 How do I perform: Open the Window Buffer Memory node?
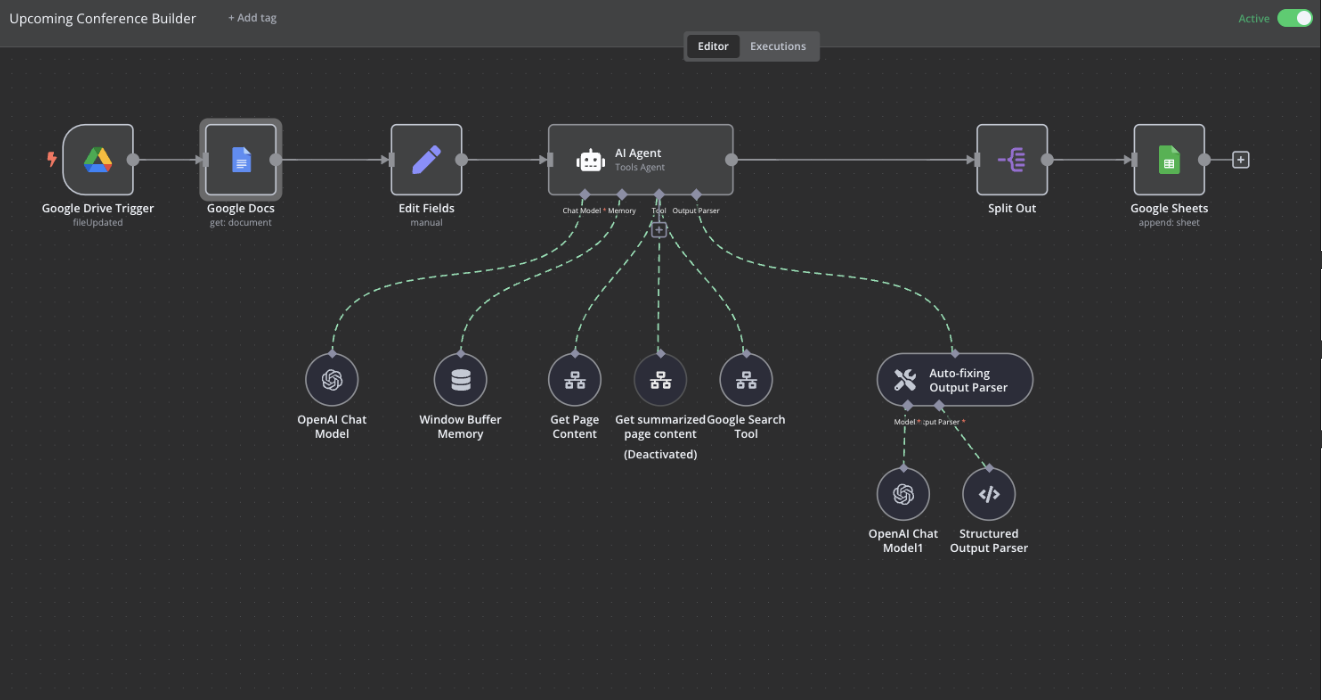pos(460,379)
